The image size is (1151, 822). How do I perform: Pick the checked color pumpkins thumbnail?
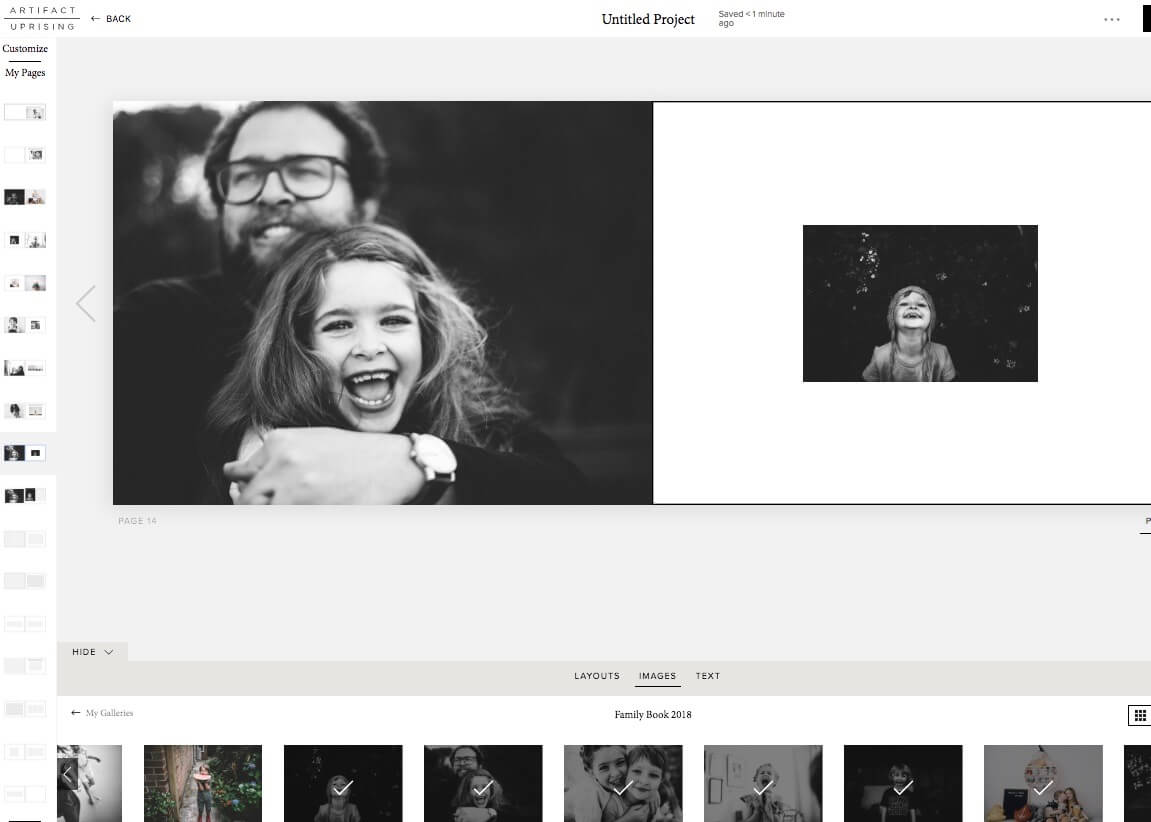[x=1043, y=783]
